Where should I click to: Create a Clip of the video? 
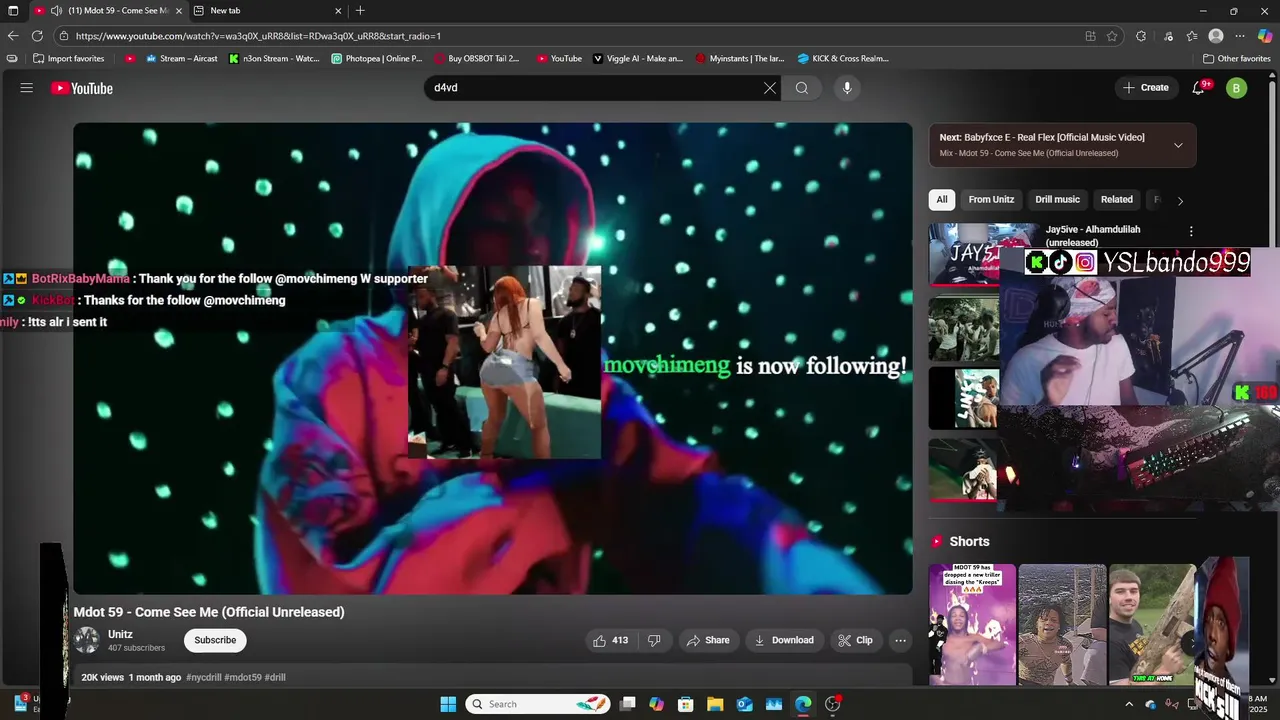pyautogui.click(x=855, y=640)
